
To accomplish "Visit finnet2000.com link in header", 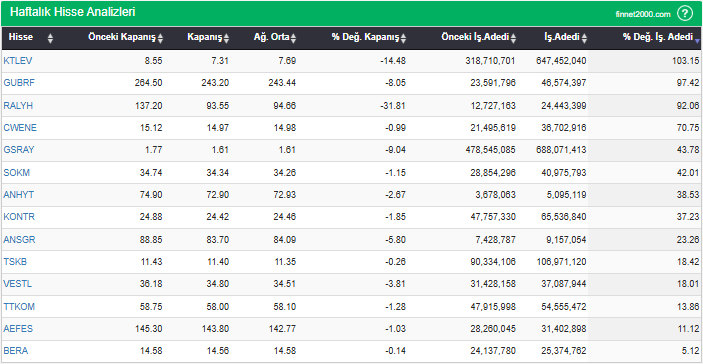I will click(x=643, y=14).
